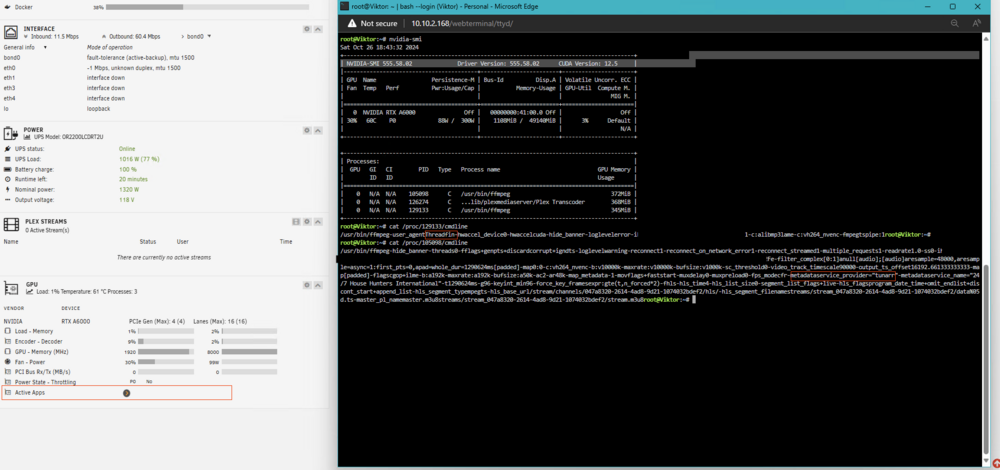Click the Plex Transcoder process line in terminal

tap(489, 201)
